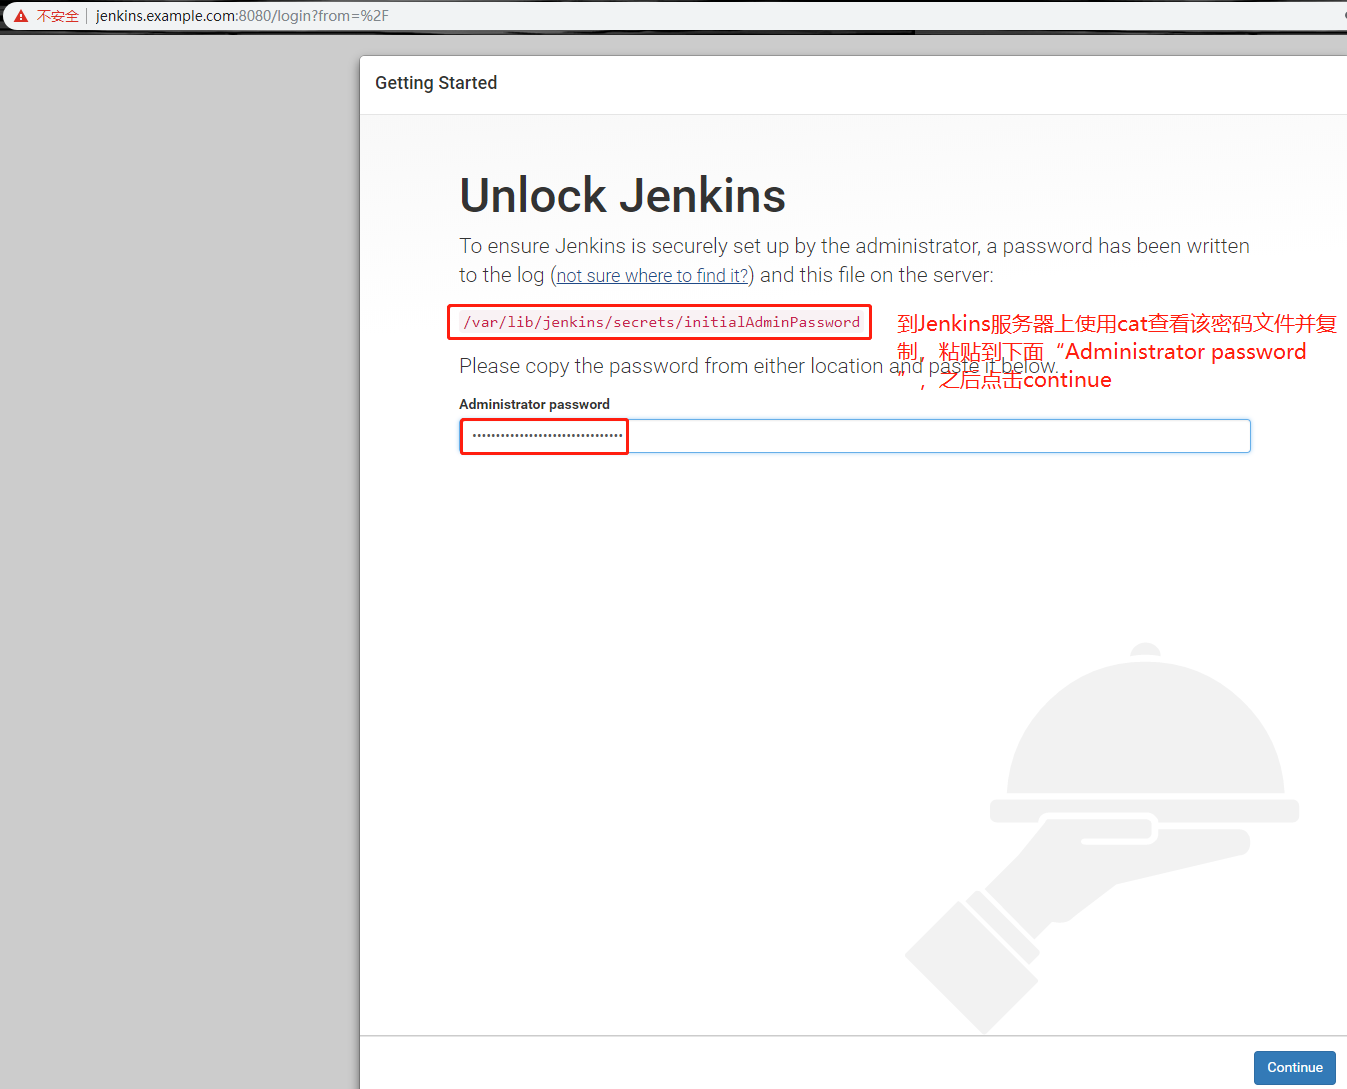This screenshot has height=1089, width=1347.
Task: Click the '不安全' security label
Action: point(58,16)
